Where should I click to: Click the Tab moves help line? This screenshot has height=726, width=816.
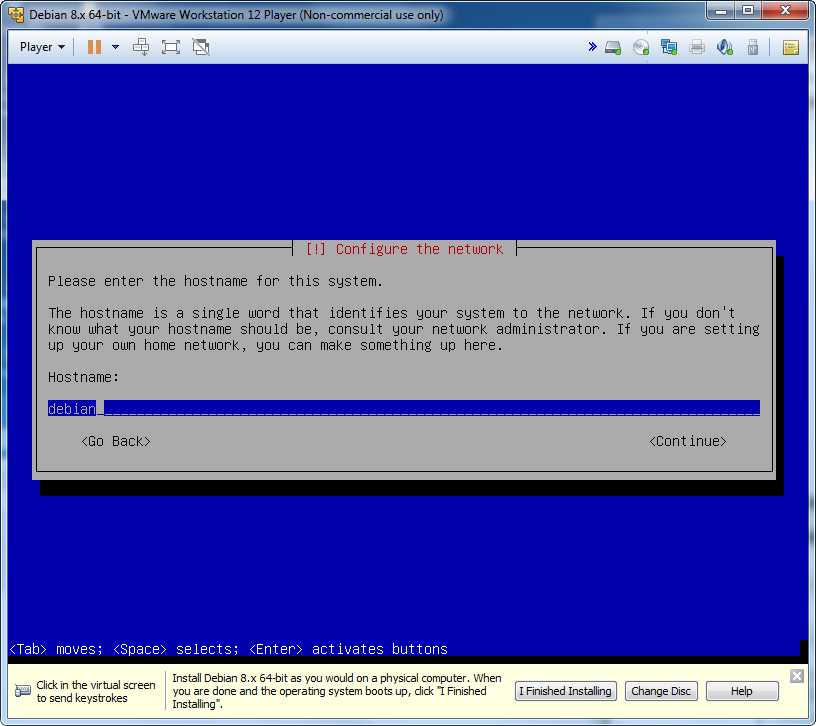click(228, 649)
